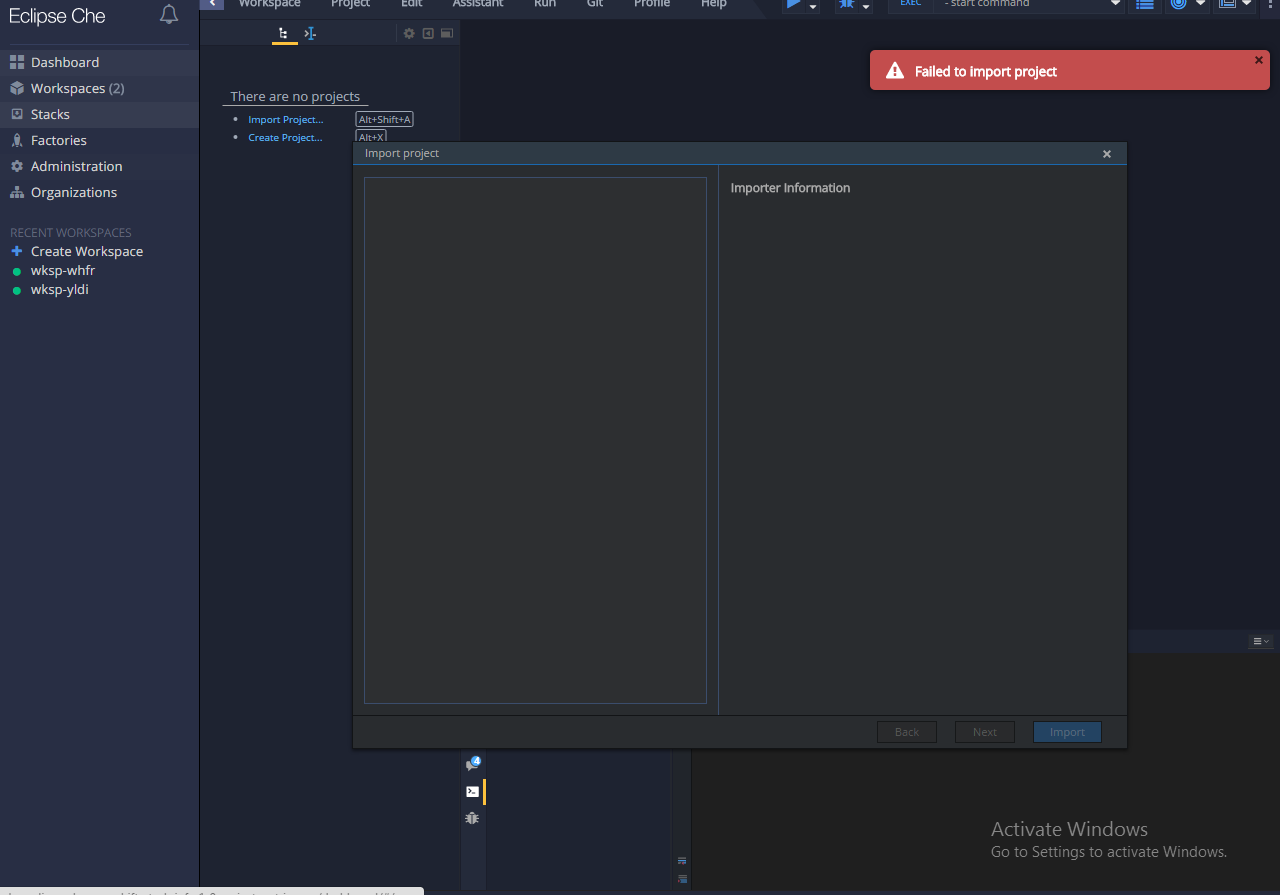Image resolution: width=1280 pixels, height=895 pixels.
Task: Open the Run menu
Action: click(x=545, y=4)
